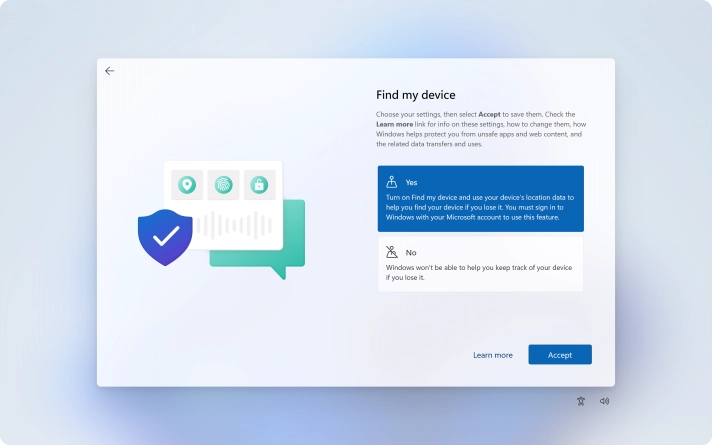Click the padlock icon in illustration

[258, 185]
